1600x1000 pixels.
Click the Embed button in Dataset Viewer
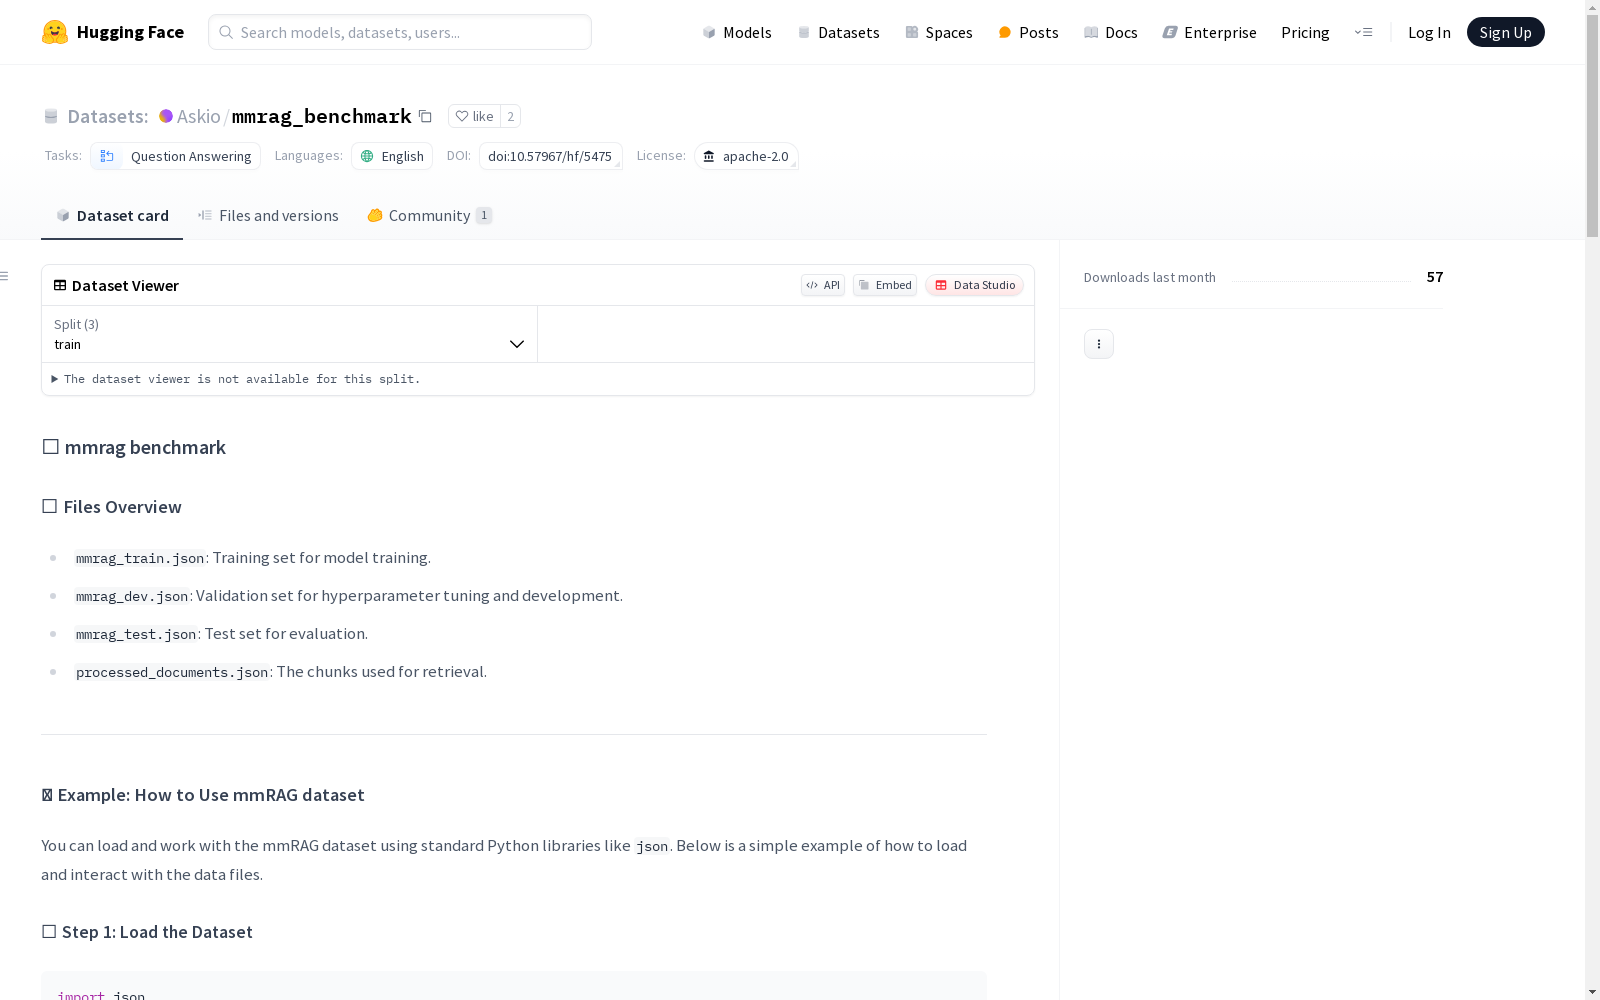[885, 285]
